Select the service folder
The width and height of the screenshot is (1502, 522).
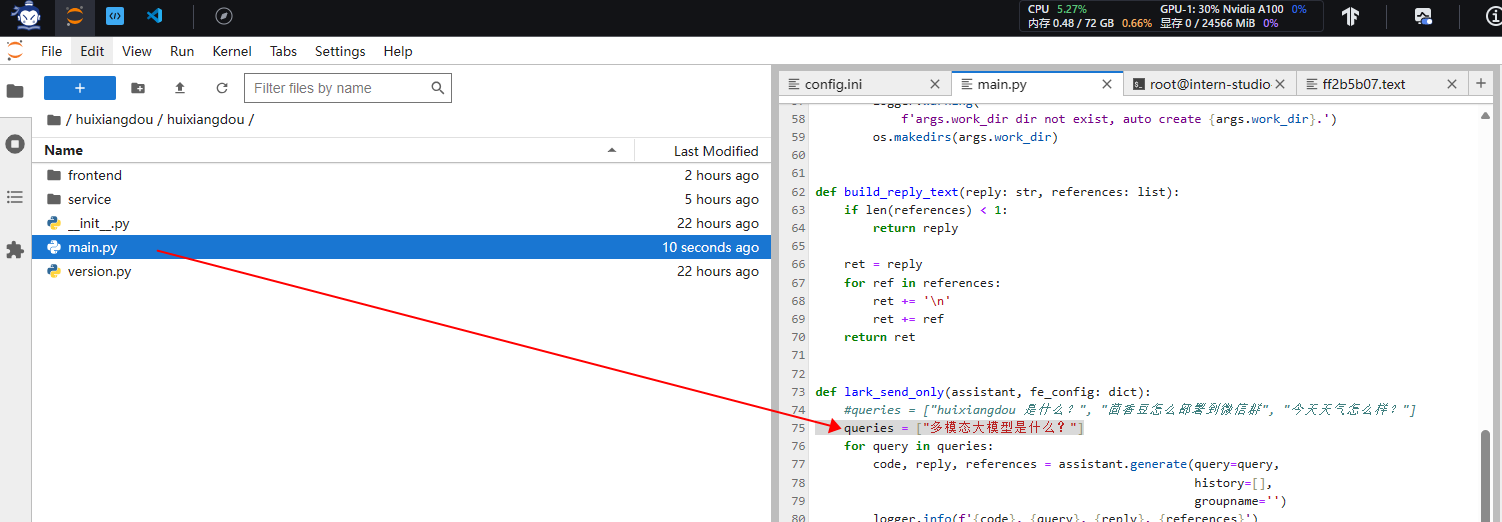(x=401, y=199)
